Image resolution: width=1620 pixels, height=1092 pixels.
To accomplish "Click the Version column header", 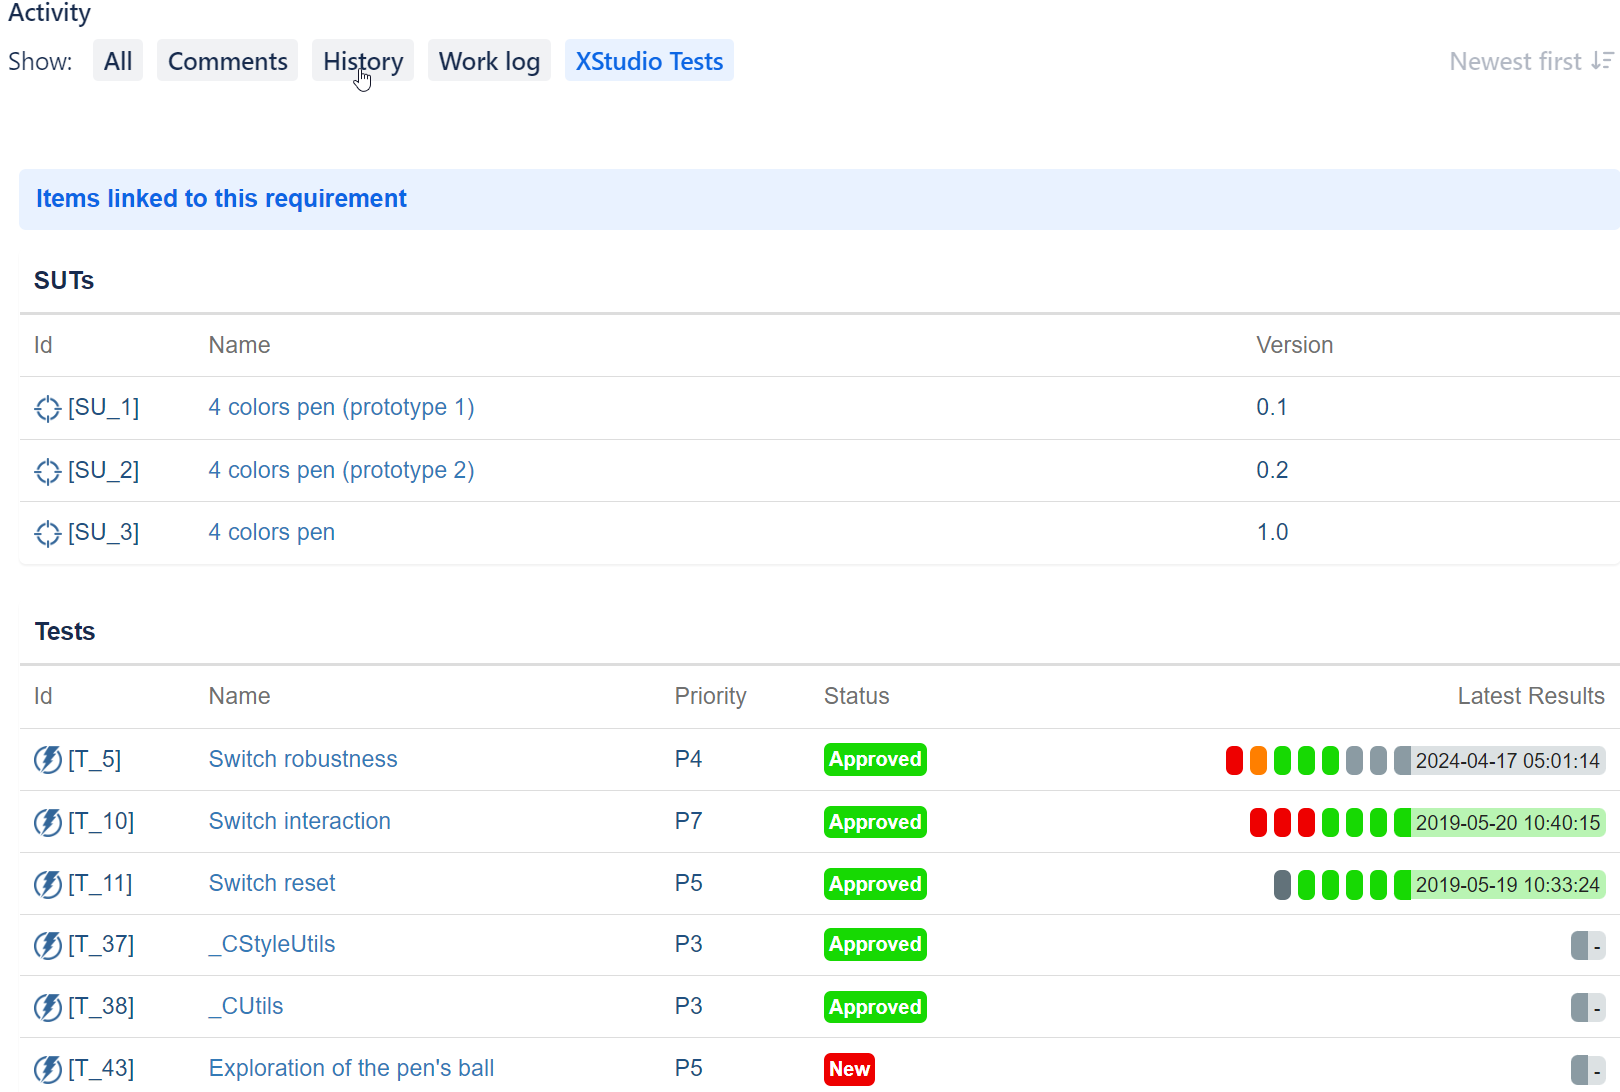I will 1294,345.
